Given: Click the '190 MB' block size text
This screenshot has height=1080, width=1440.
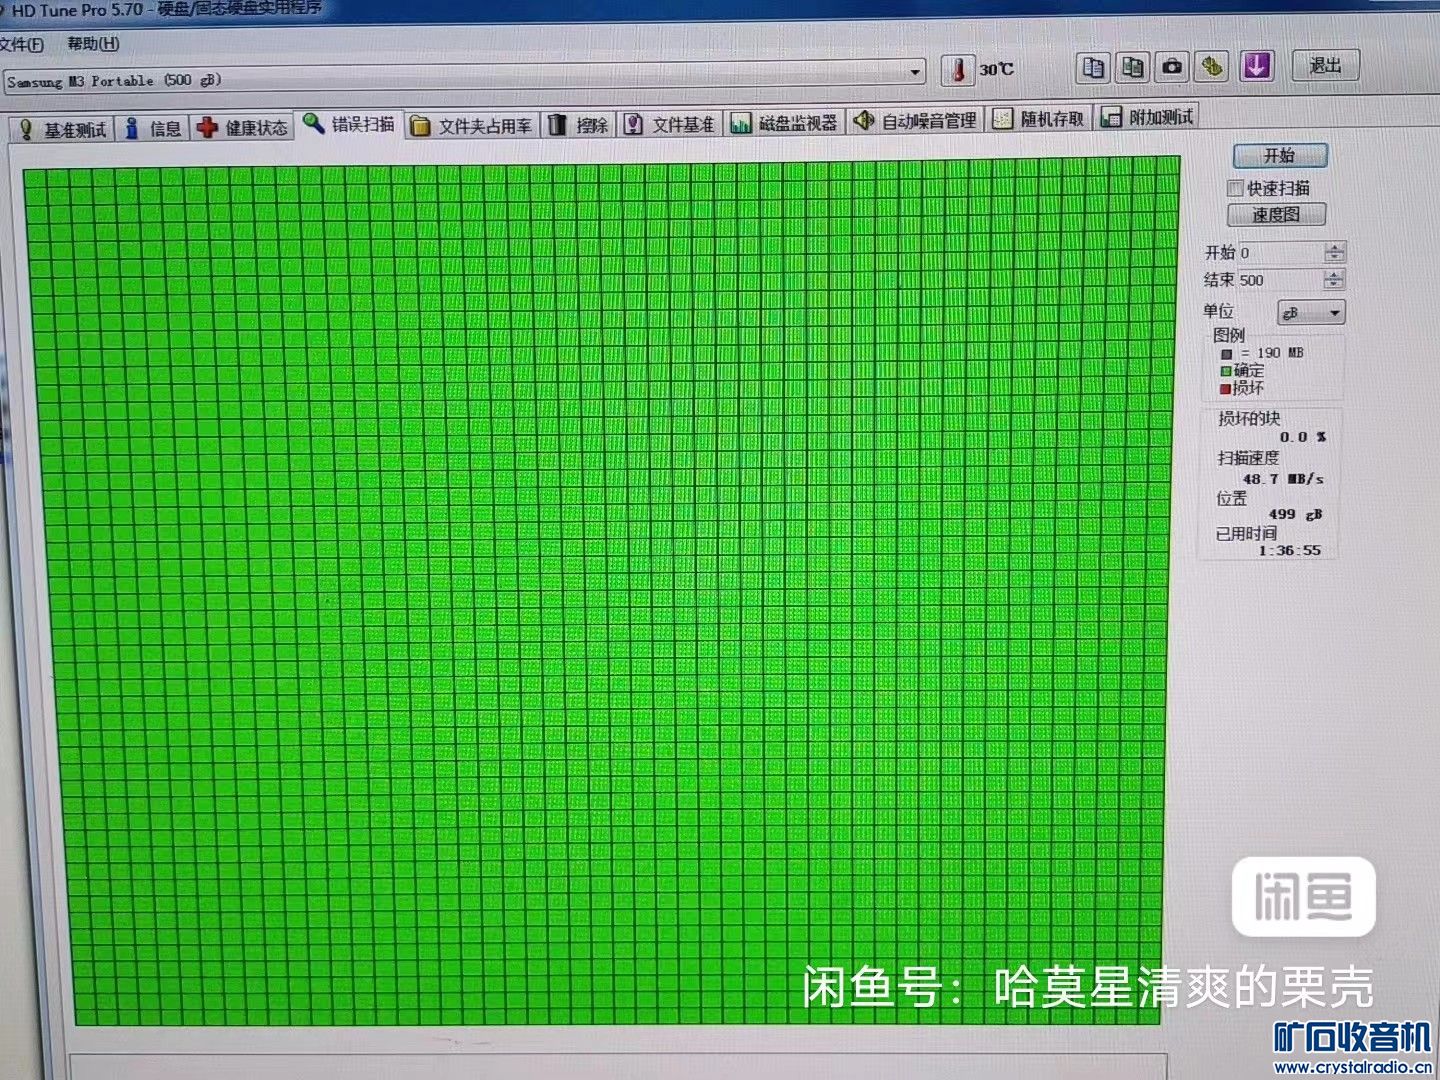Looking at the screenshot, I should coord(1280,353).
